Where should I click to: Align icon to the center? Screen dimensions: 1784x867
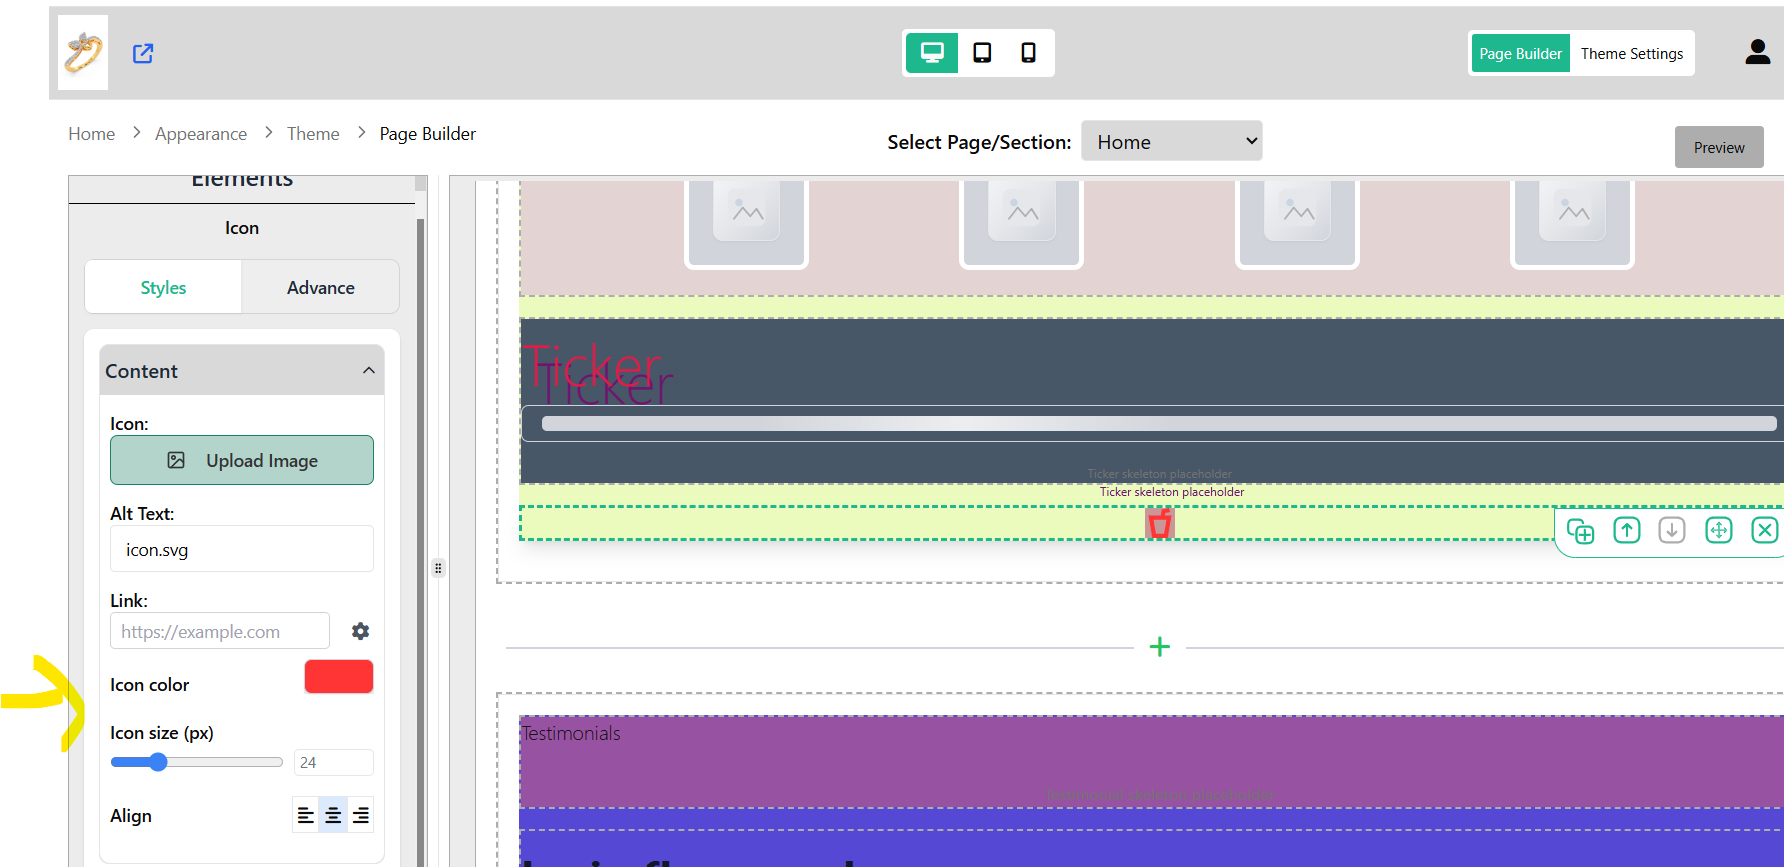pyautogui.click(x=333, y=815)
